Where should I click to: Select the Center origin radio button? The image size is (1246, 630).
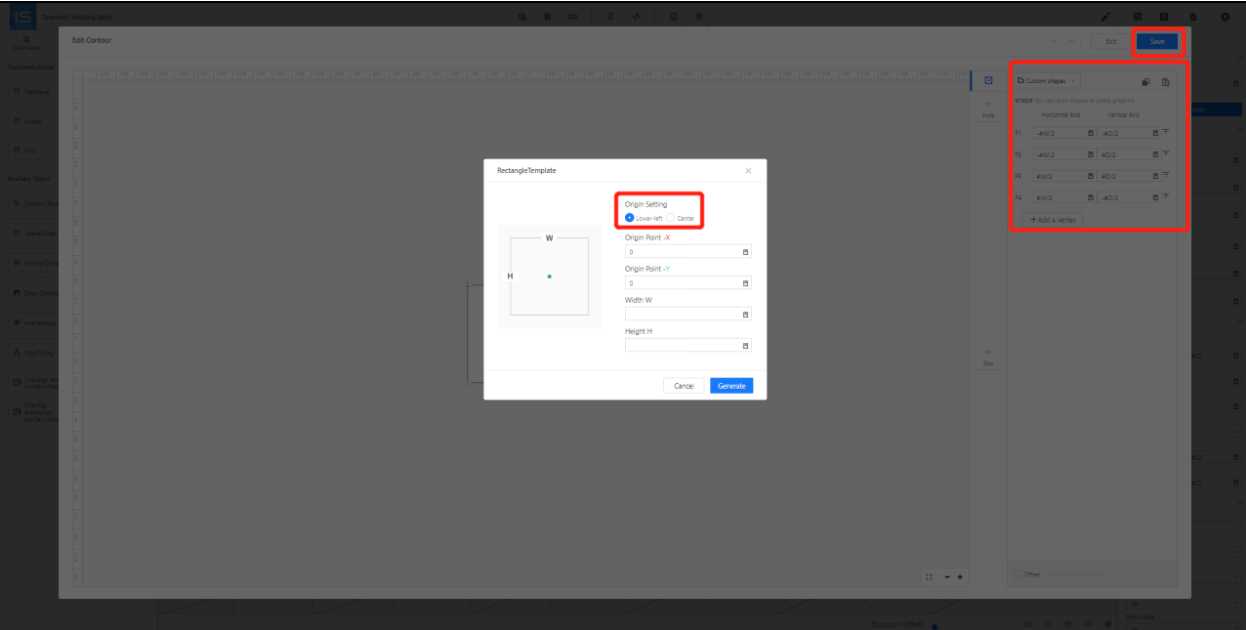click(671, 218)
